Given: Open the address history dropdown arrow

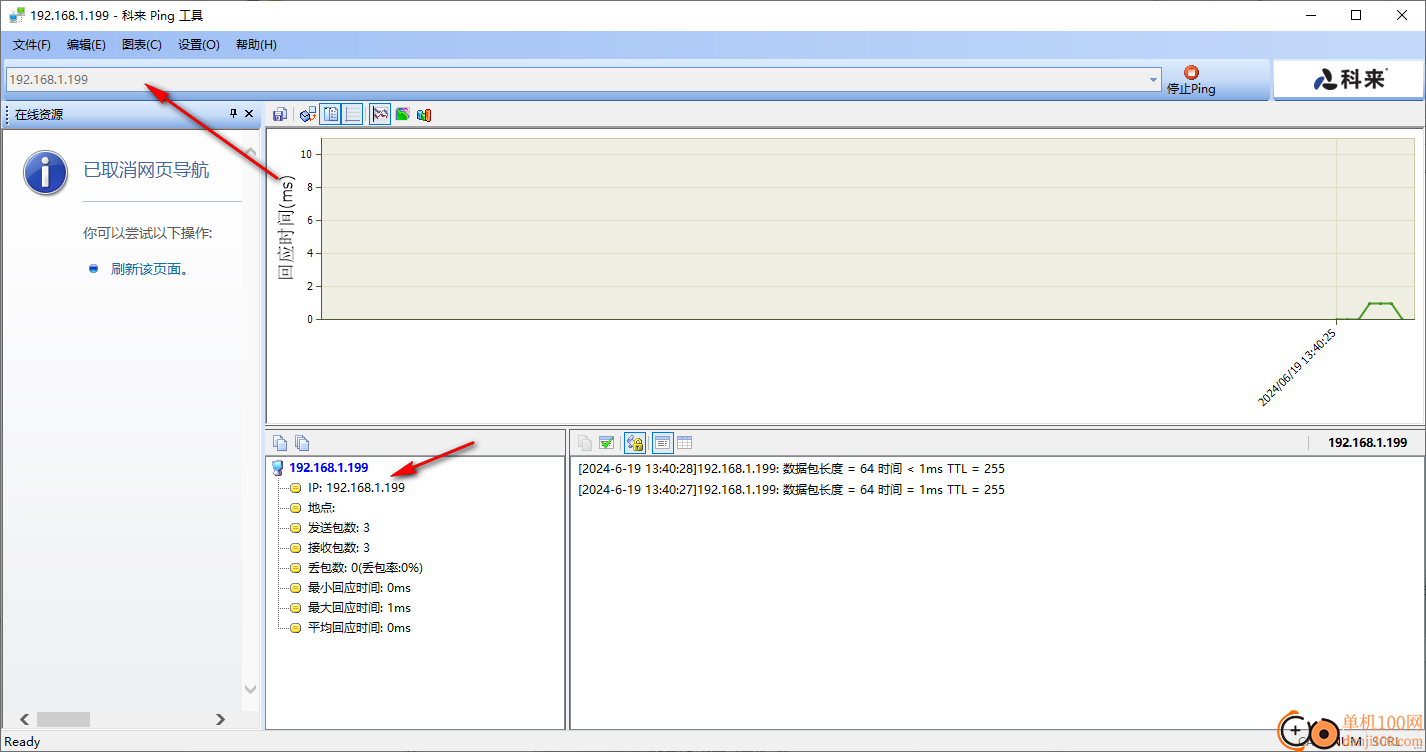Looking at the screenshot, I should coord(1154,79).
